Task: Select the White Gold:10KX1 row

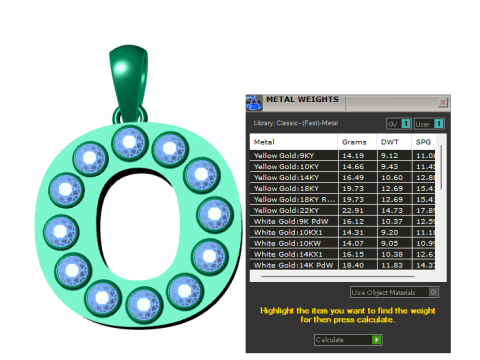Action: [342, 233]
